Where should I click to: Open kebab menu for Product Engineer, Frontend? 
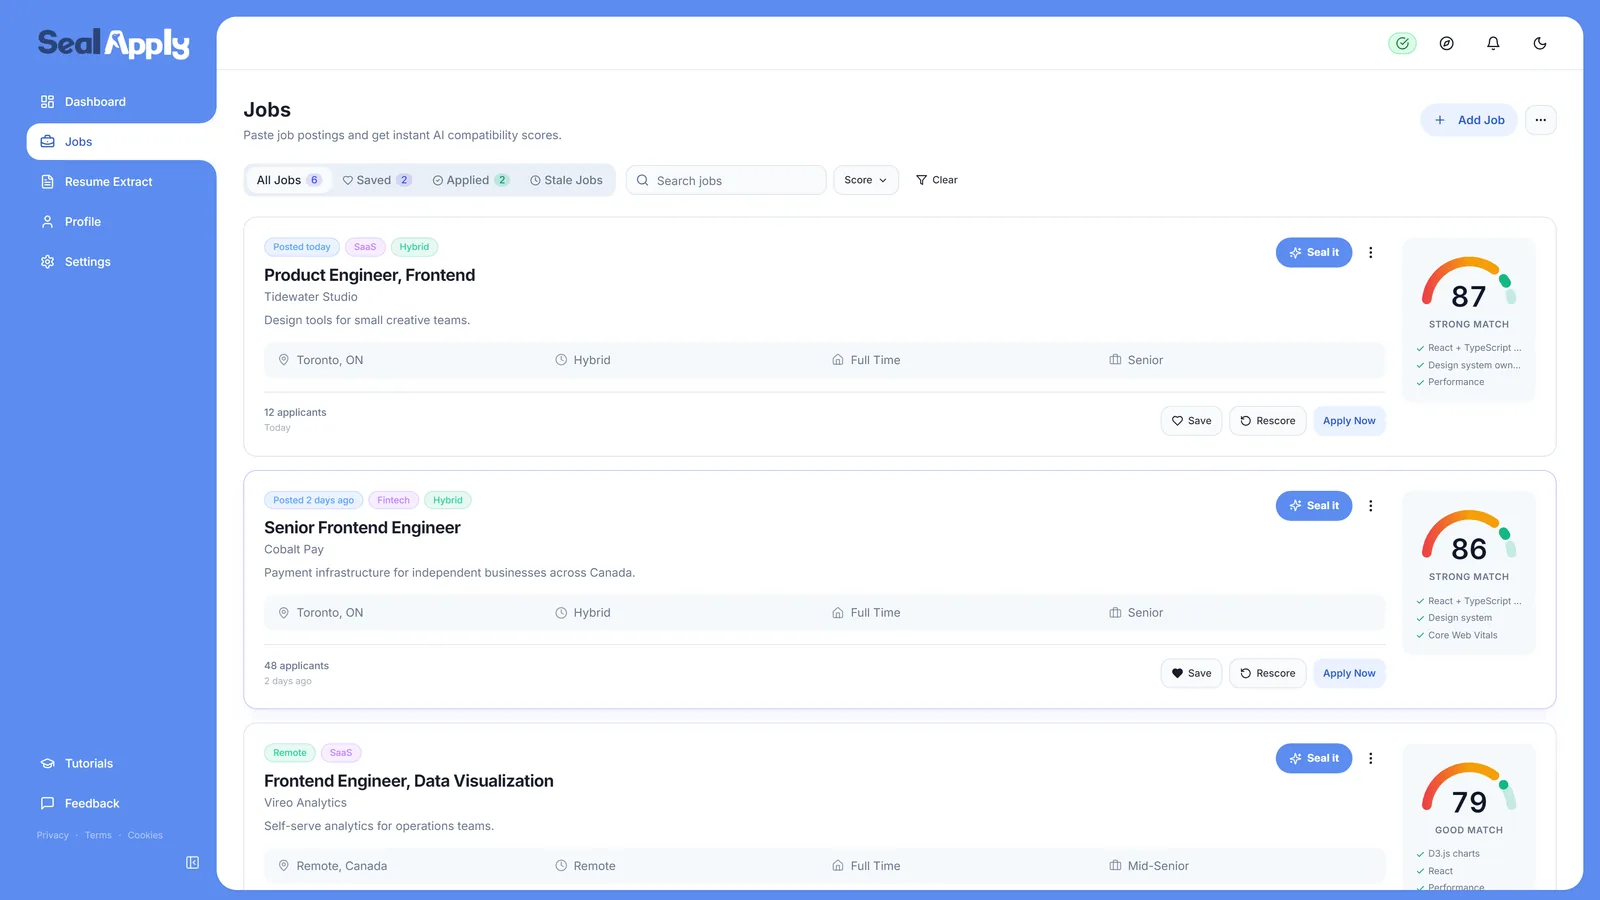click(1370, 253)
